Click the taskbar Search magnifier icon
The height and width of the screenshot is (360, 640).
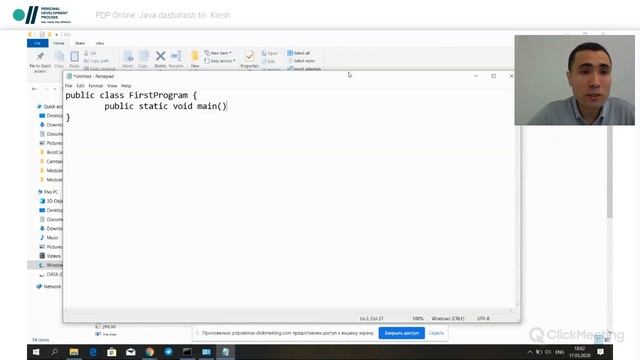(x=55, y=352)
